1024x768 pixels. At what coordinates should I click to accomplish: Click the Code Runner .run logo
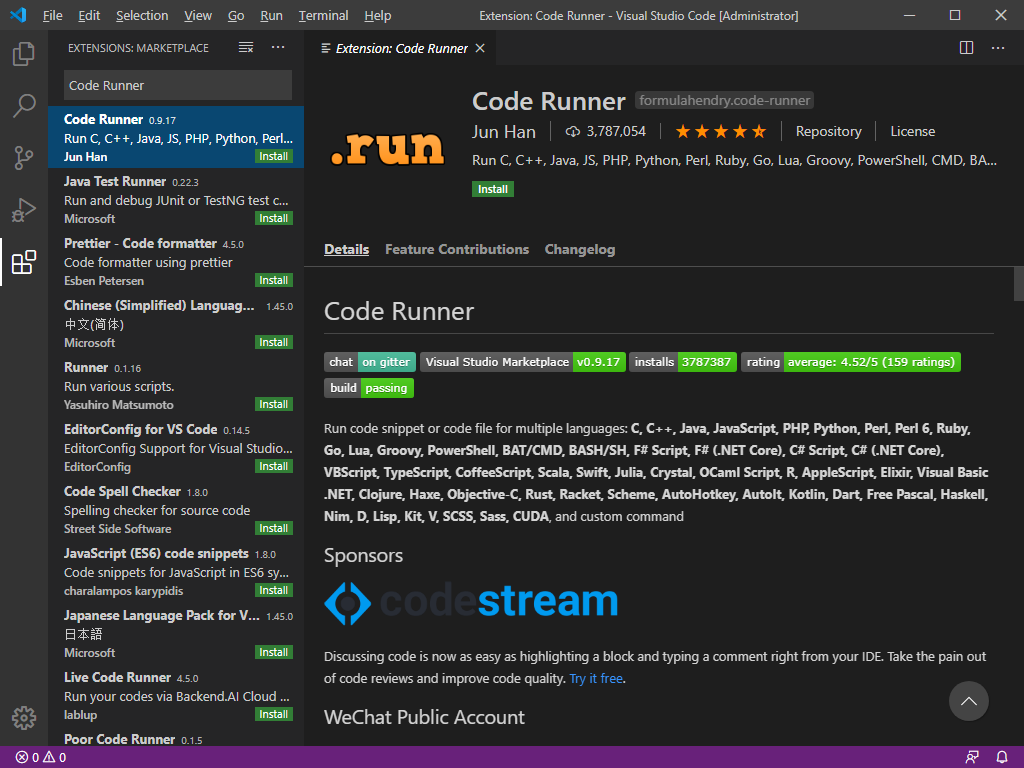pyautogui.click(x=387, y=148)
